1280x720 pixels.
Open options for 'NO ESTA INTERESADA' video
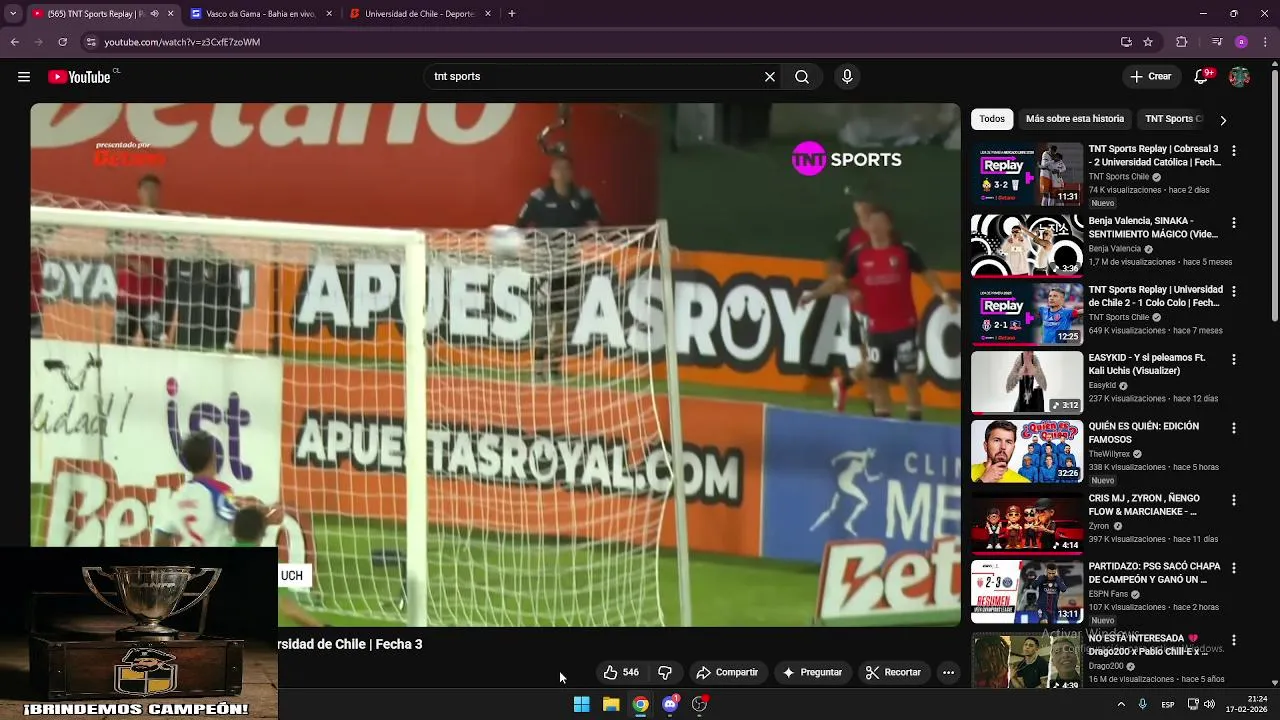coord(1233,640)
